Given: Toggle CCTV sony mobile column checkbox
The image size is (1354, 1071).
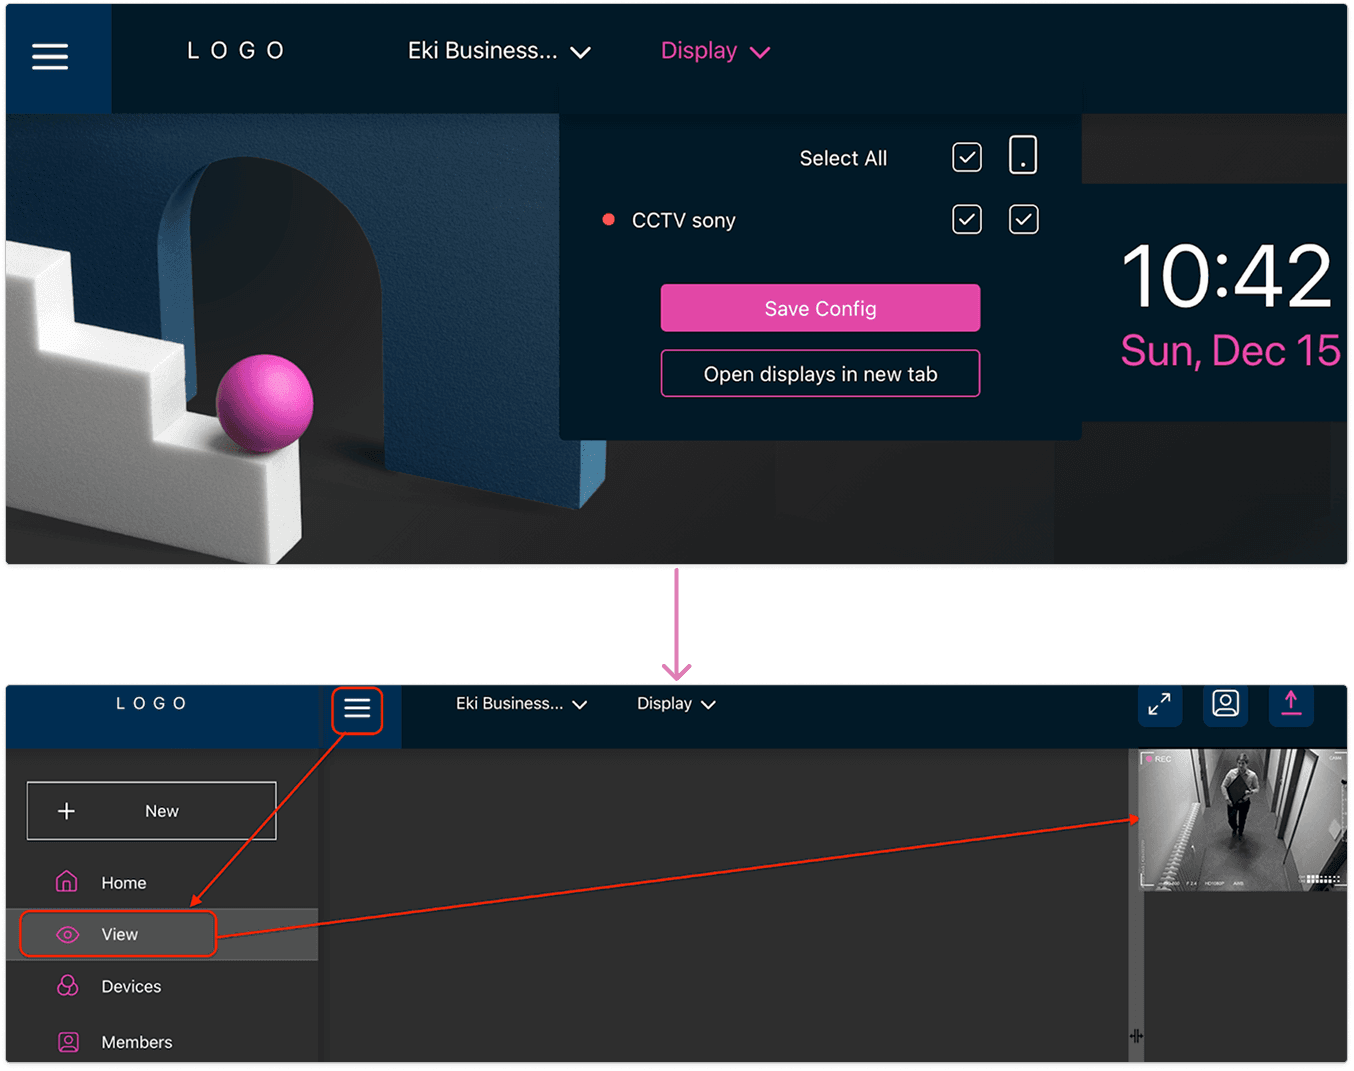Looking at the screenshot, I should [x=1023, y=220].
